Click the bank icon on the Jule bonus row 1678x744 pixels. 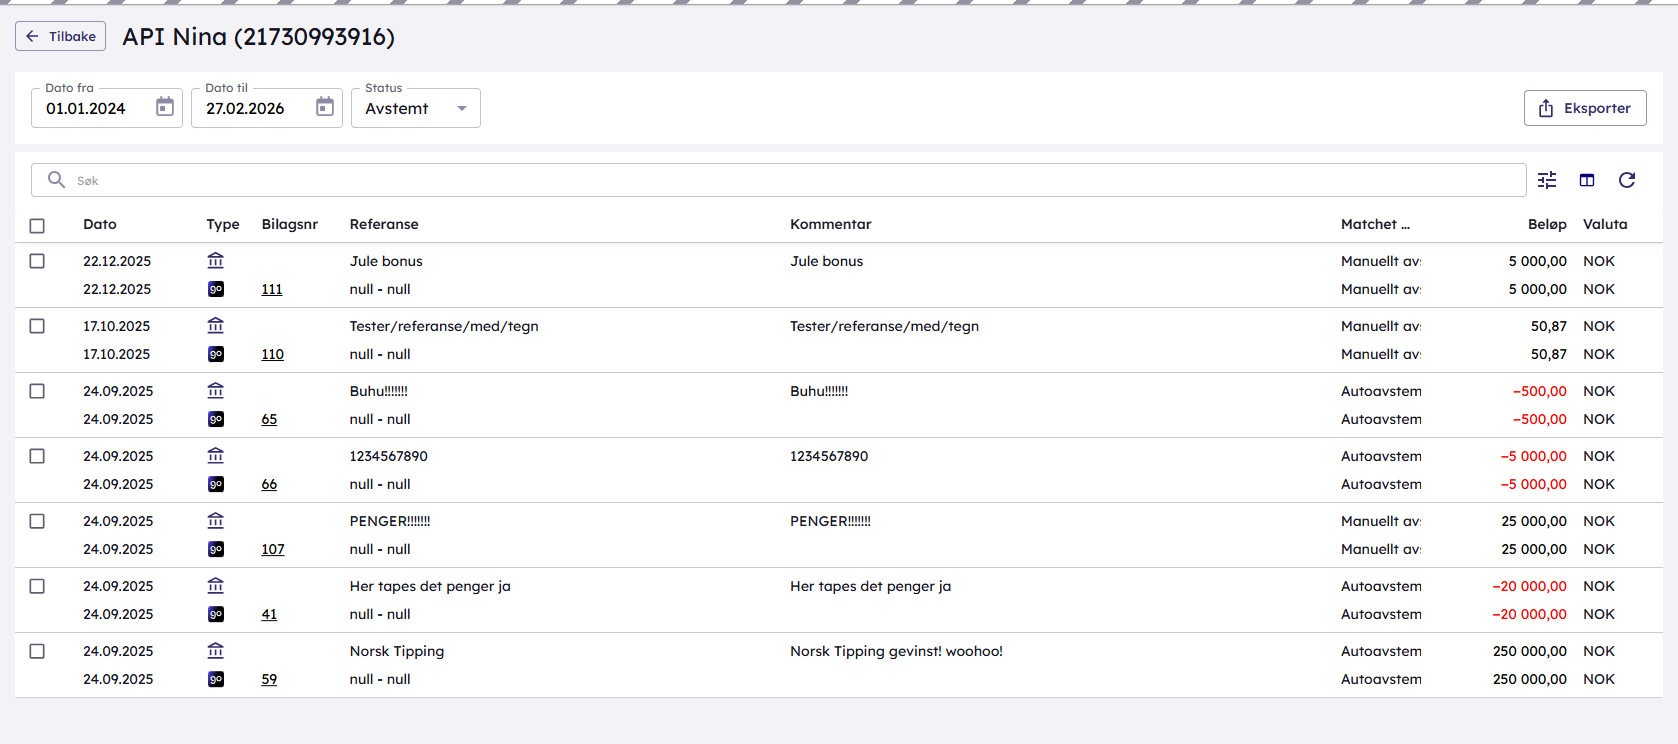(215, 261)
